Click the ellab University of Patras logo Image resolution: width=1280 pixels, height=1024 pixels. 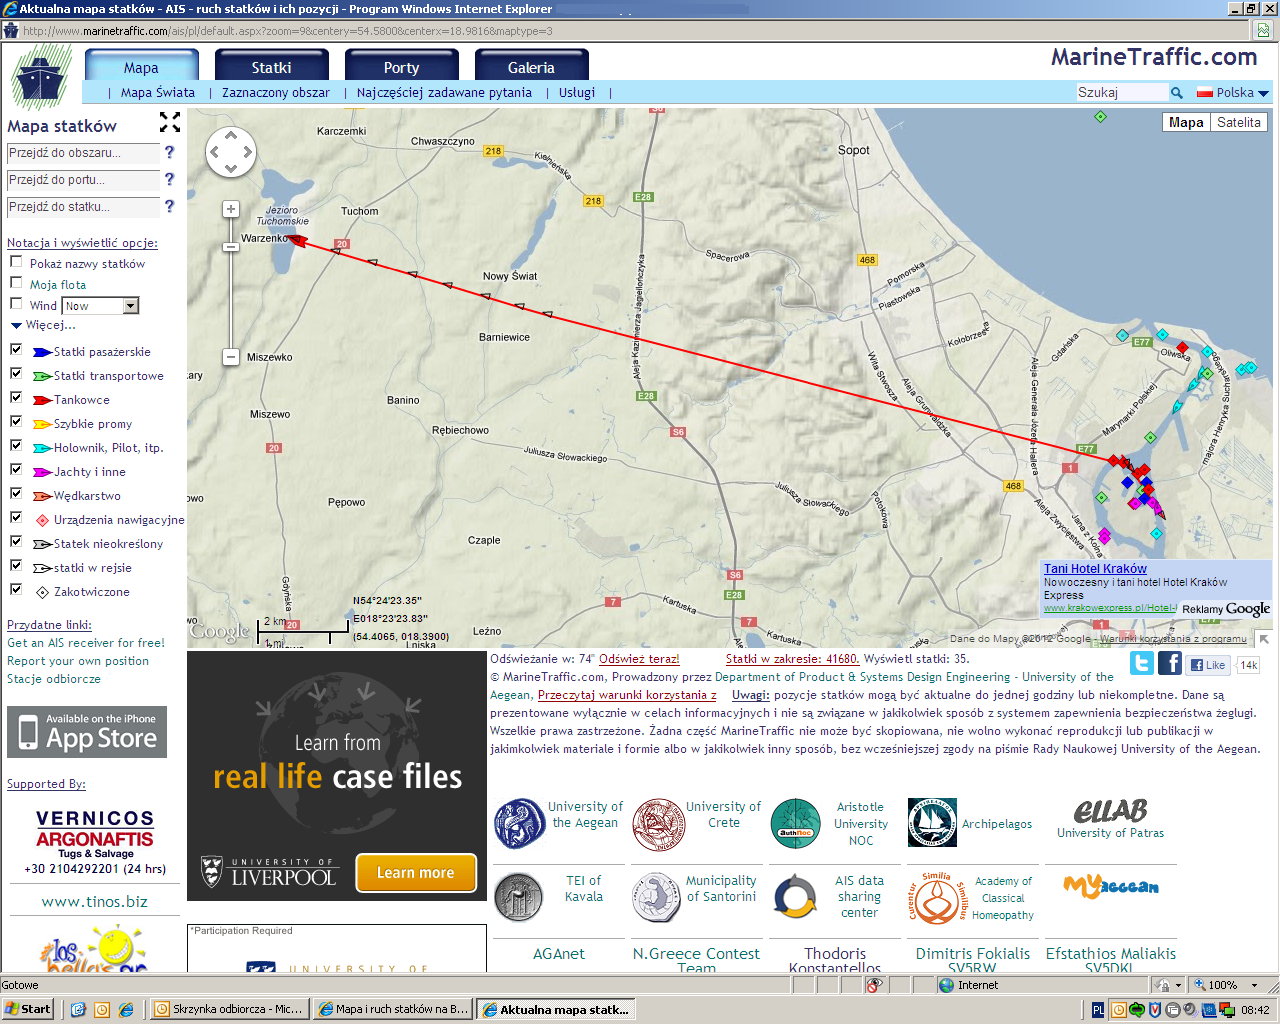(x=1110, y=810)
